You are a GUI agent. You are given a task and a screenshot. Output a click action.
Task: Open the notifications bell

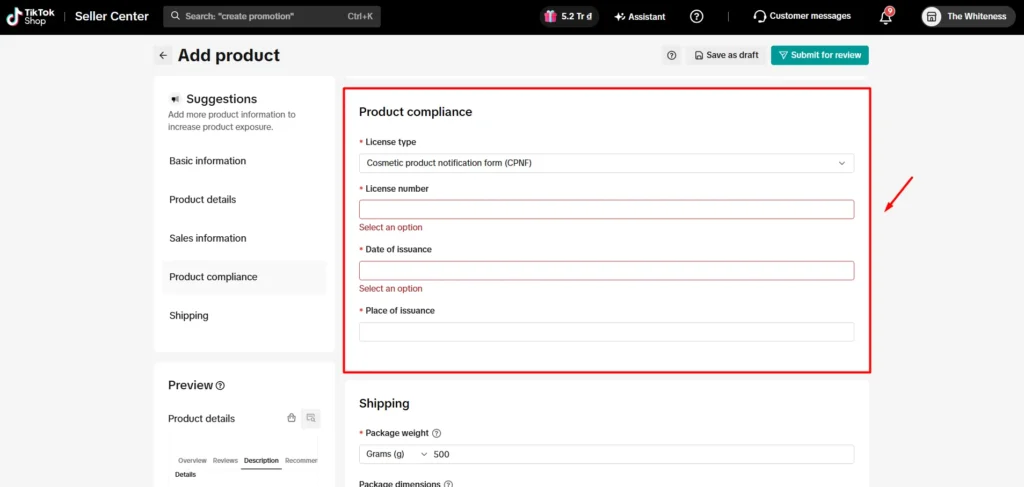[x=886, y=16]
